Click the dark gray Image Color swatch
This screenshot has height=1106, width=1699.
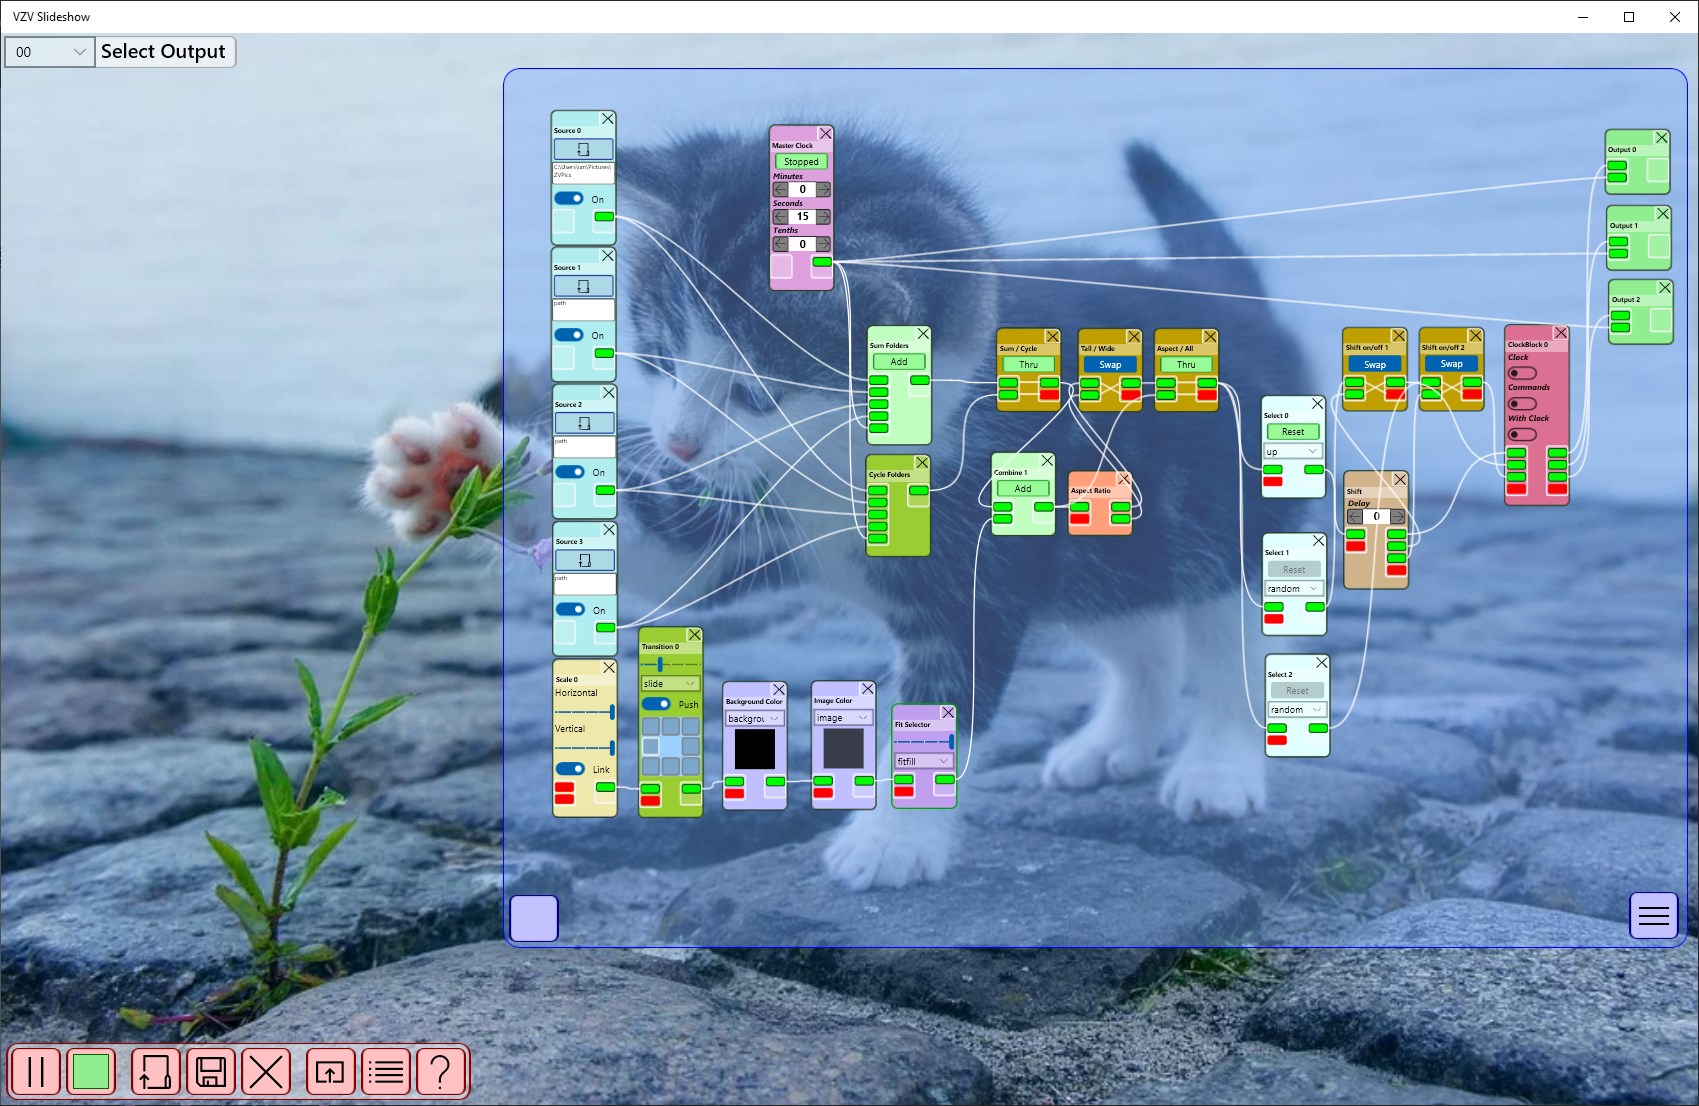tap(843, 749)
